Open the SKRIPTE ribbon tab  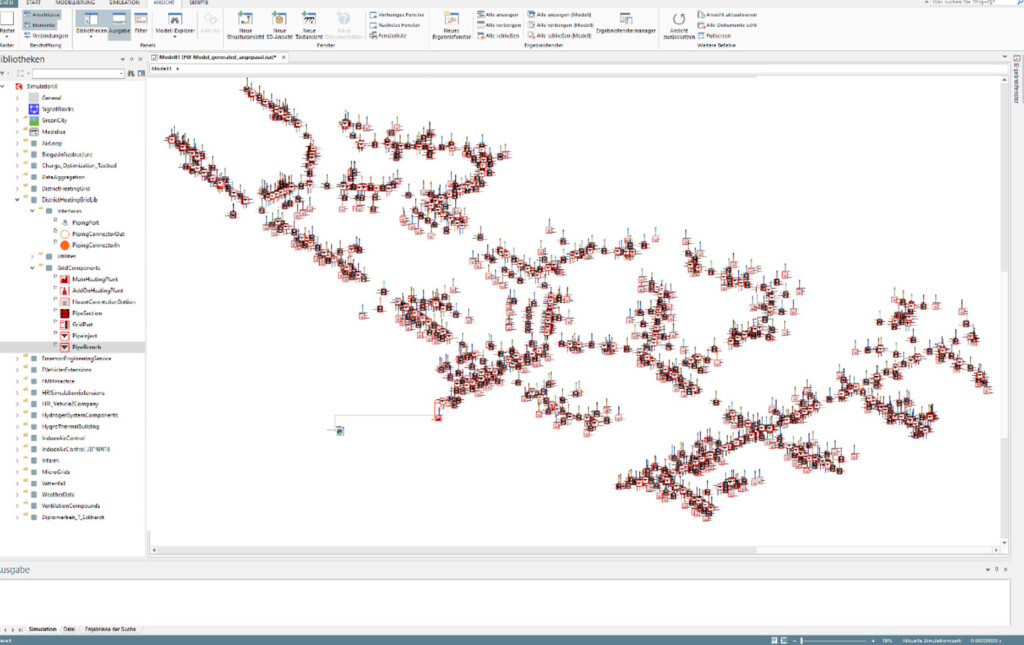coord(199,3)
